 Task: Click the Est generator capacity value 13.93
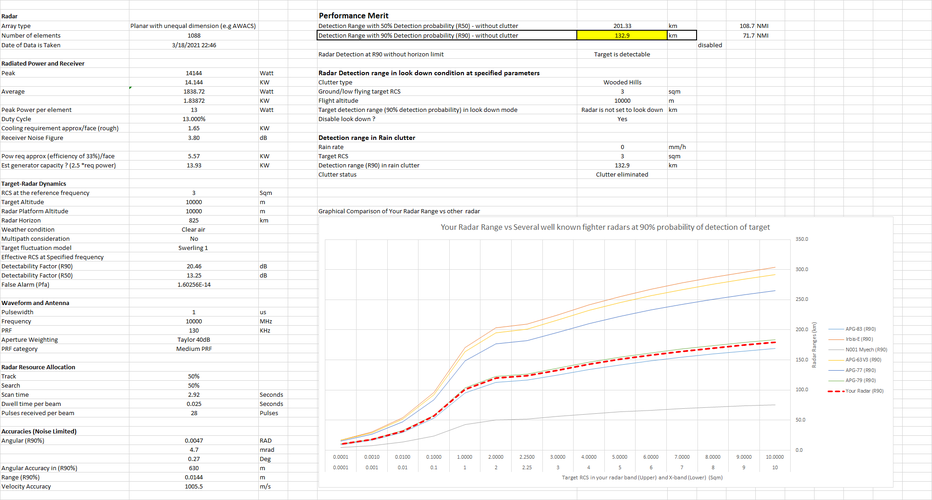tap(194, 166)
